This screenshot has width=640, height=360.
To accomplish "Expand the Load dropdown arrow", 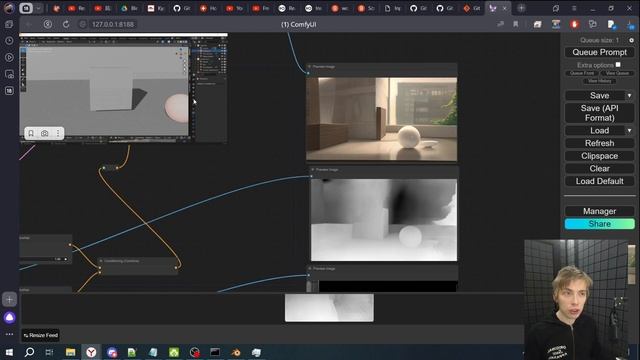I will (x=630, y=131).
